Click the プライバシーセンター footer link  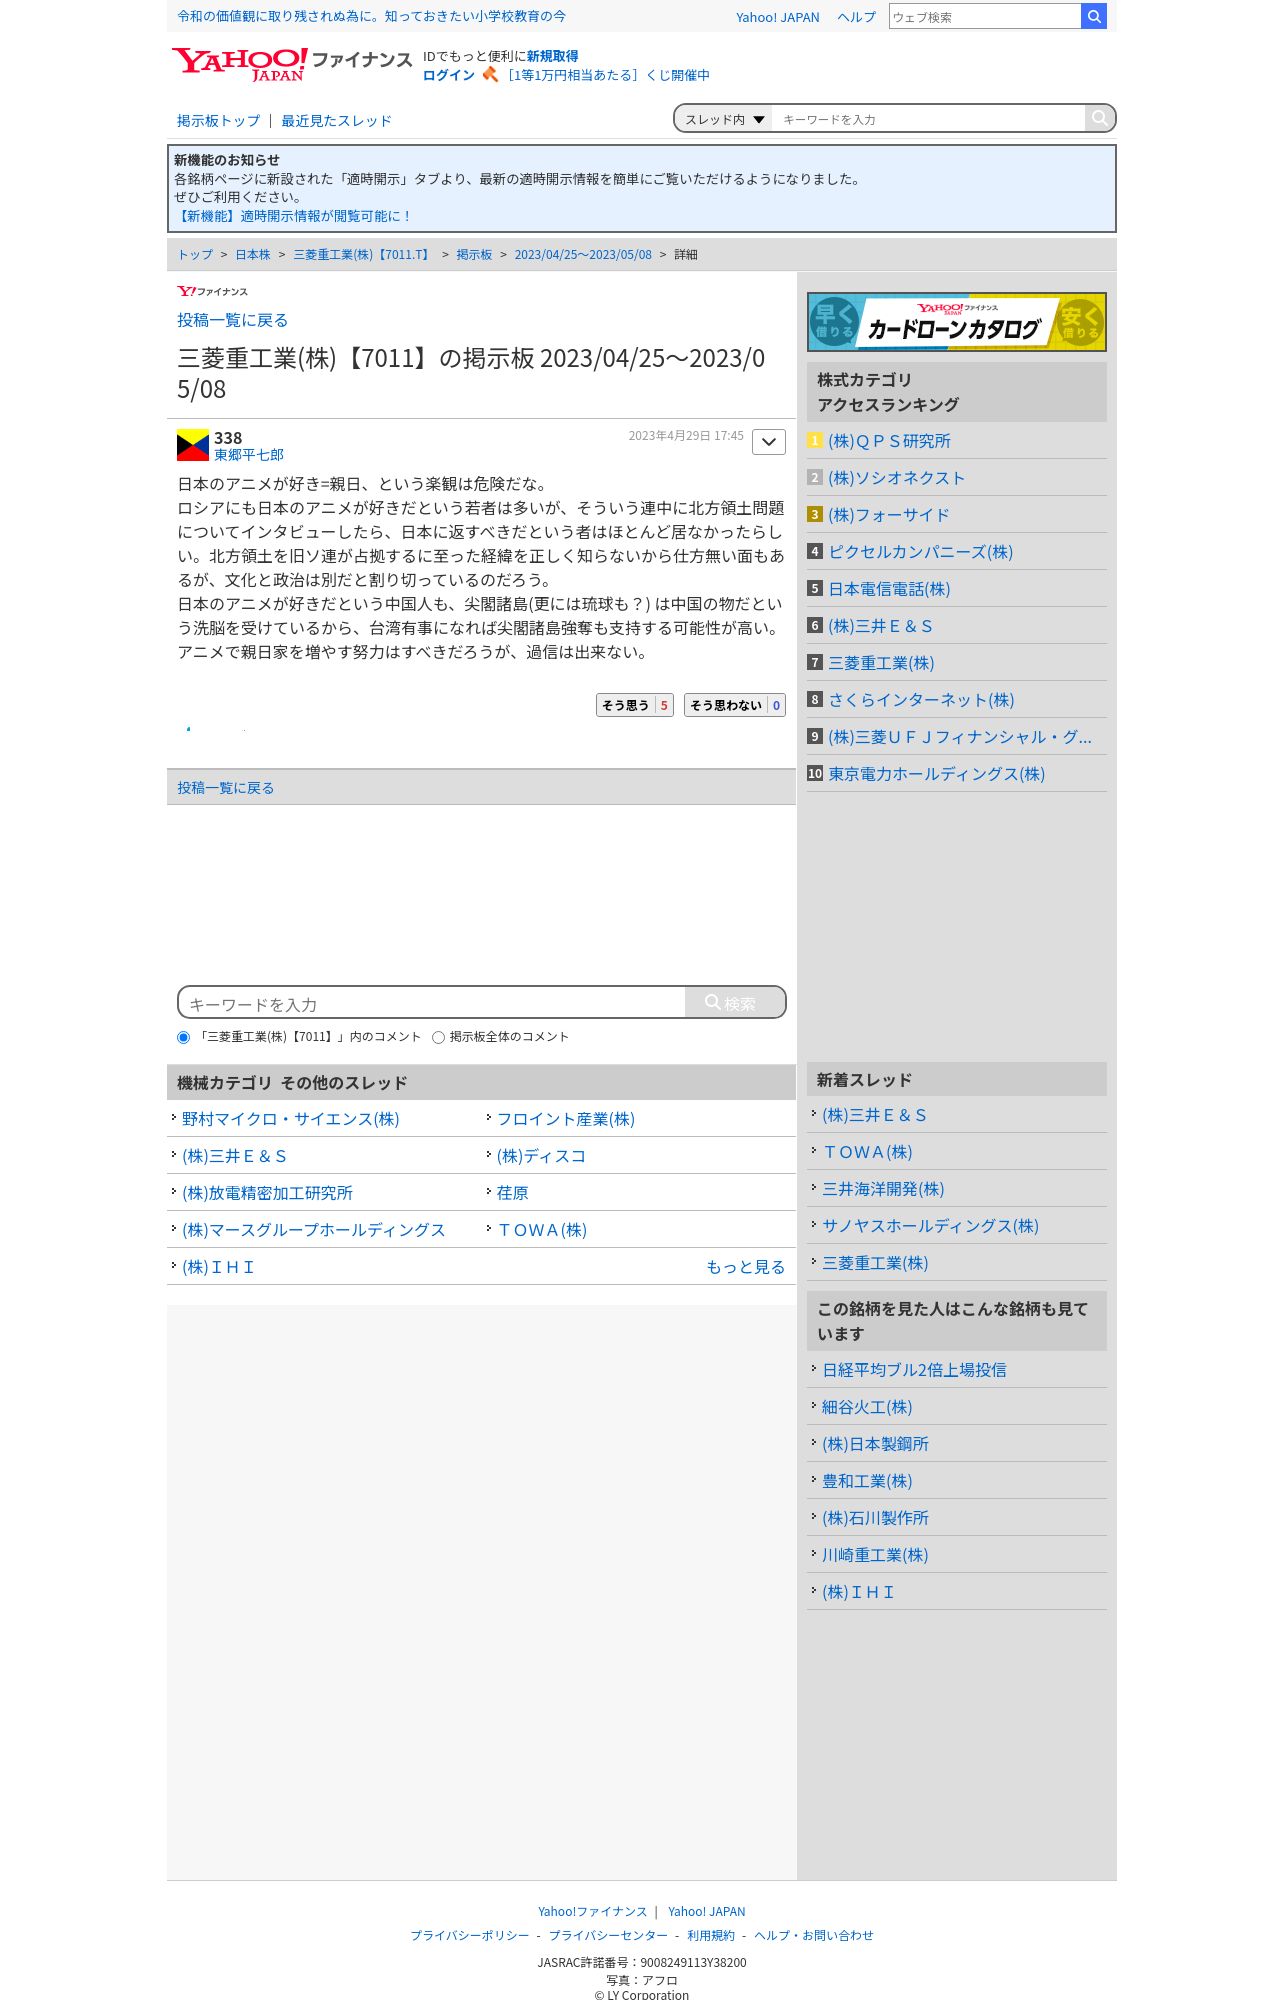pos(608,1936)
